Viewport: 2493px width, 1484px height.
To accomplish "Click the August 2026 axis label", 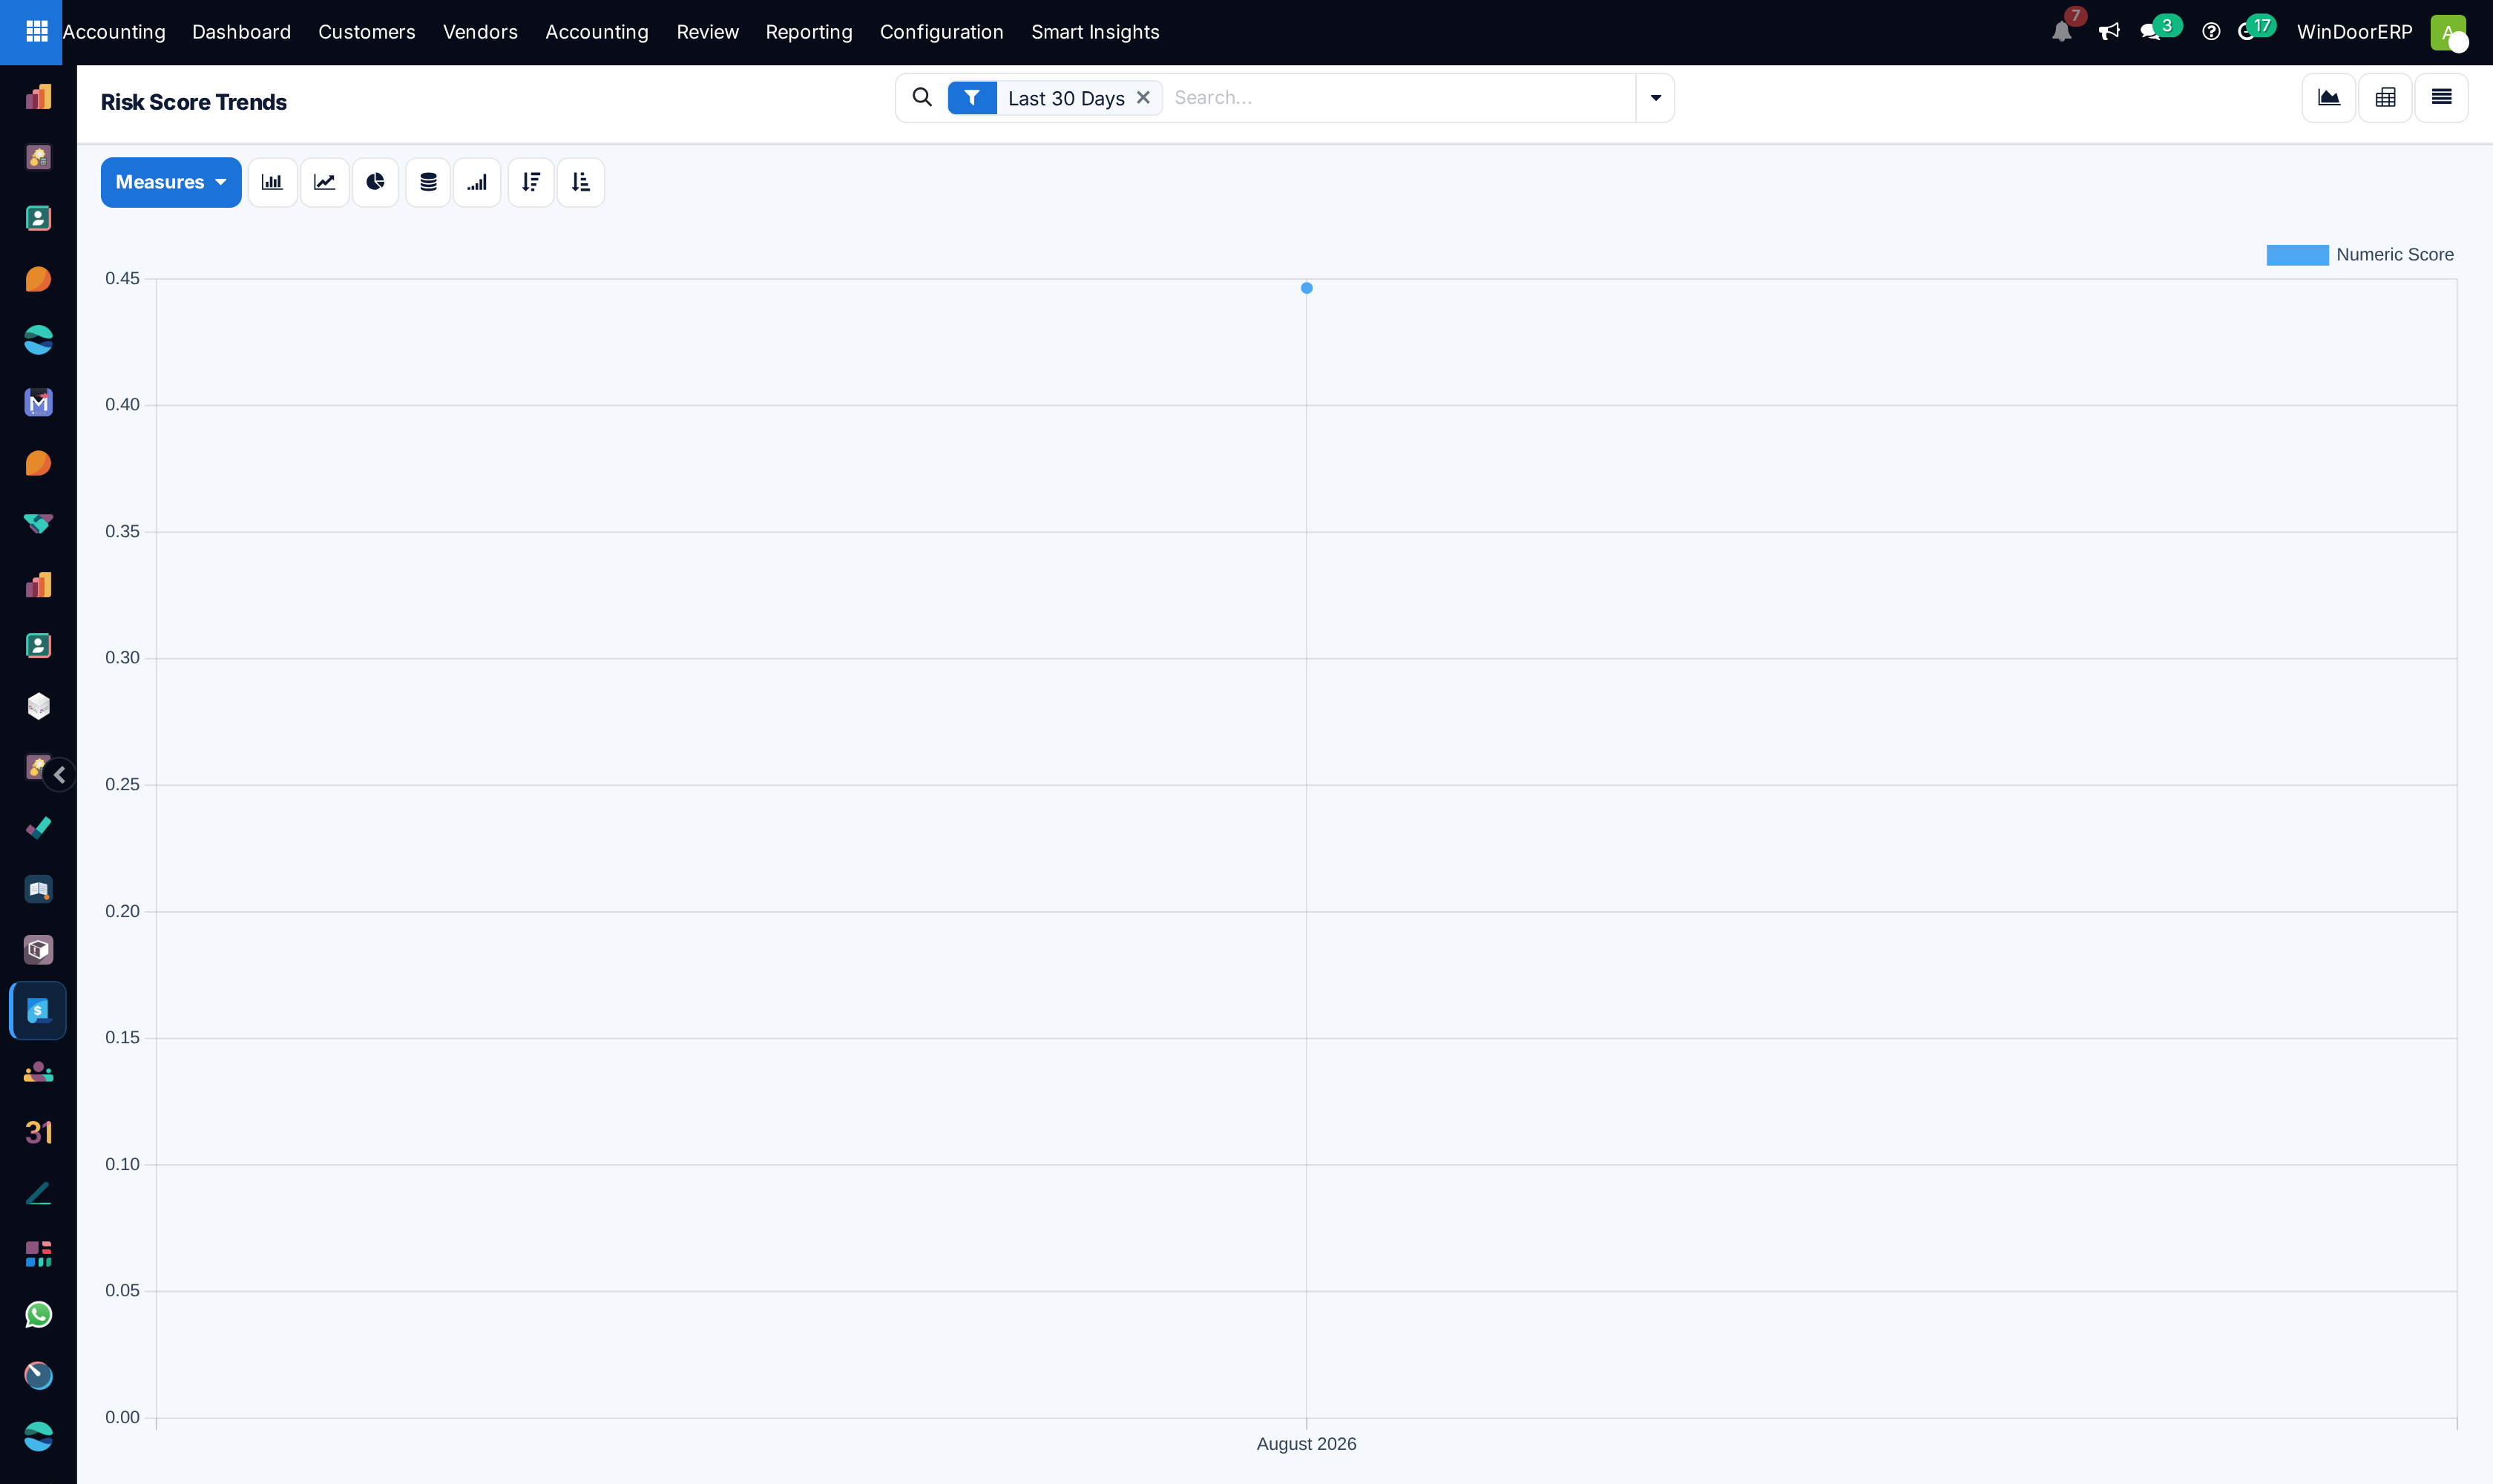I will 1306,1444.
